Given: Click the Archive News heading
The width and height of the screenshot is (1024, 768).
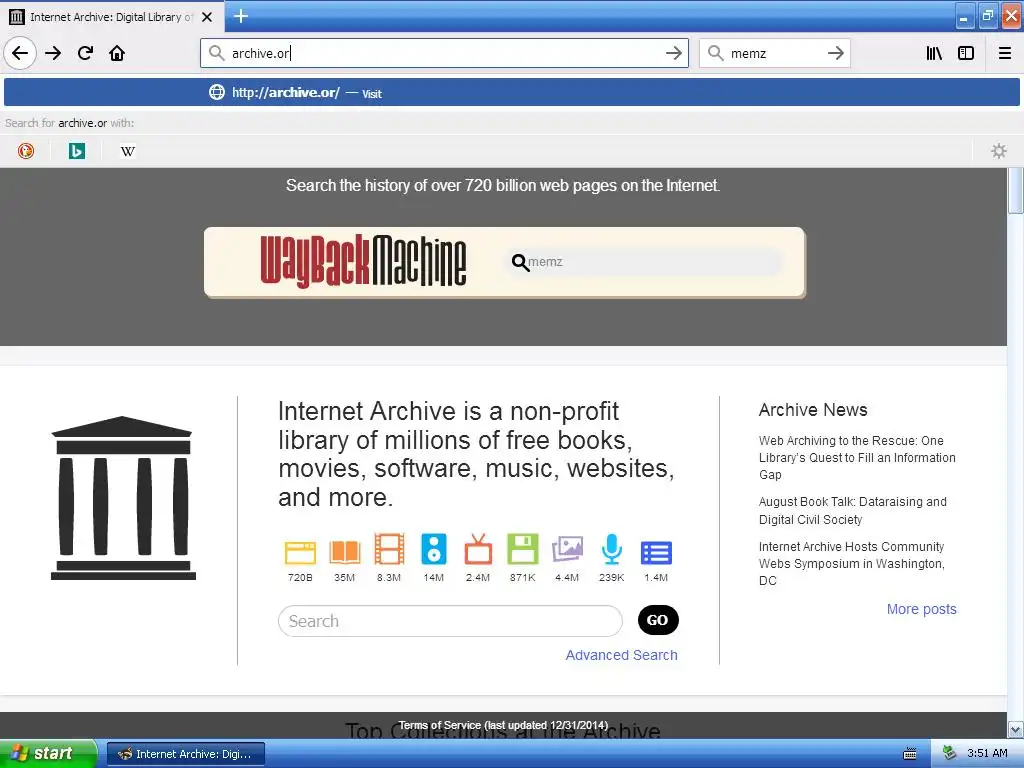Looking at the screenshot, I should (813, 410).
